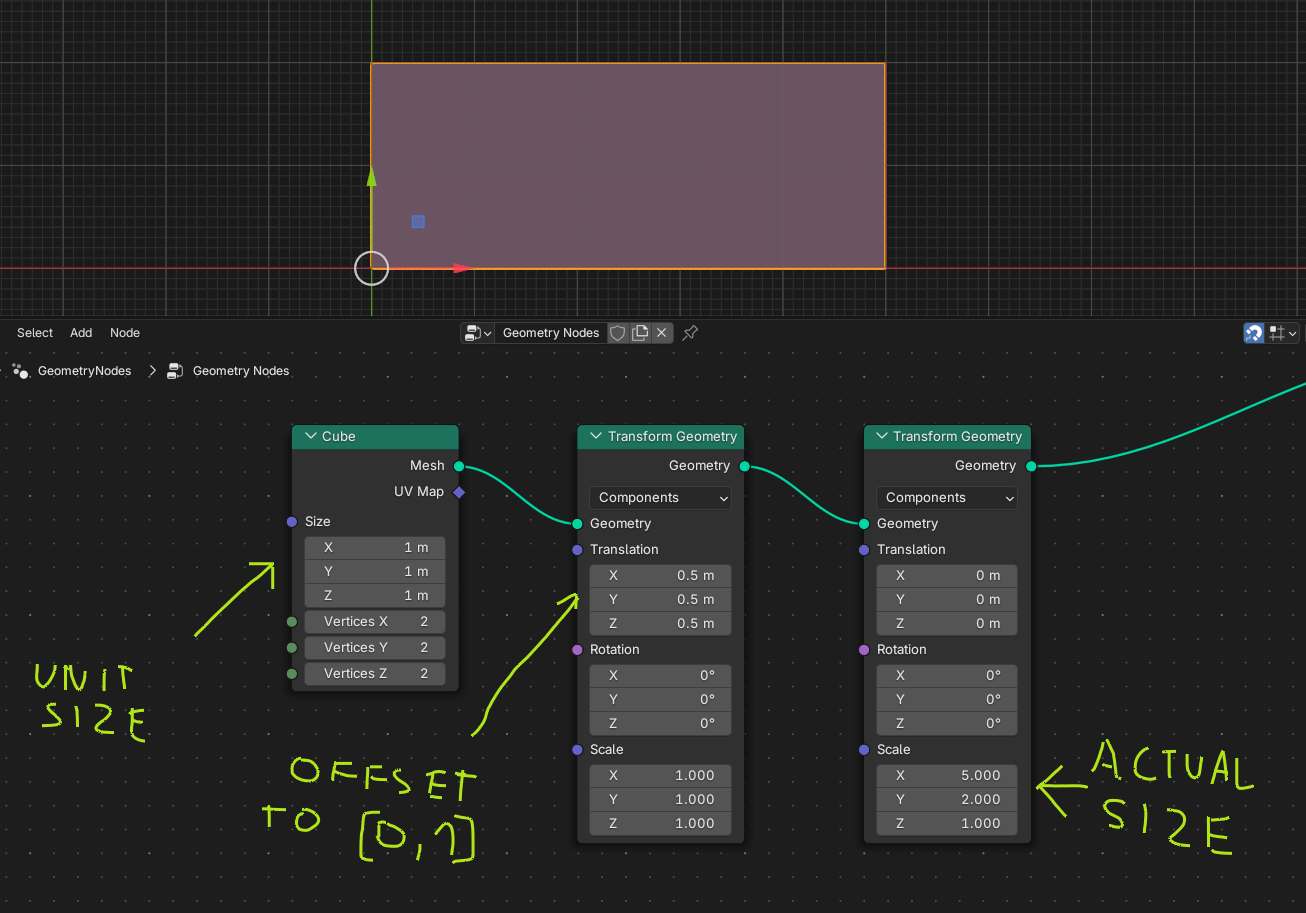
Task: Toggle the fake user shield icon
Action: click(618, 333)
